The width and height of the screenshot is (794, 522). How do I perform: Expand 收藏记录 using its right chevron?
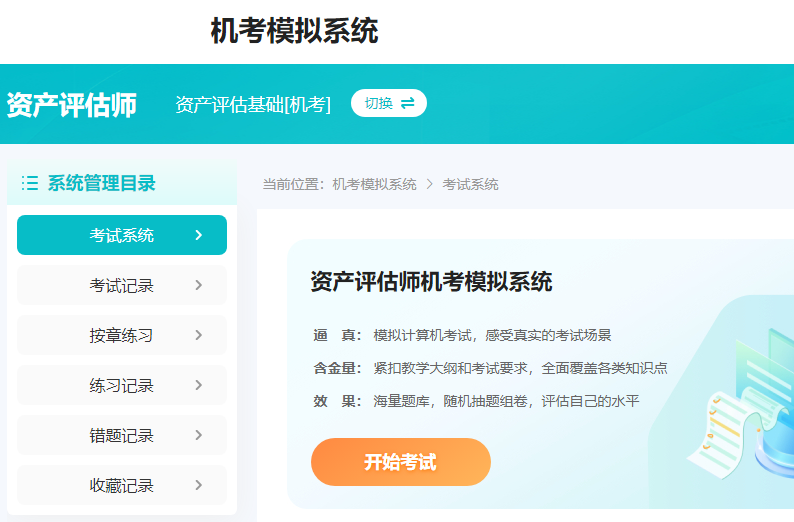tap(198, 485)
